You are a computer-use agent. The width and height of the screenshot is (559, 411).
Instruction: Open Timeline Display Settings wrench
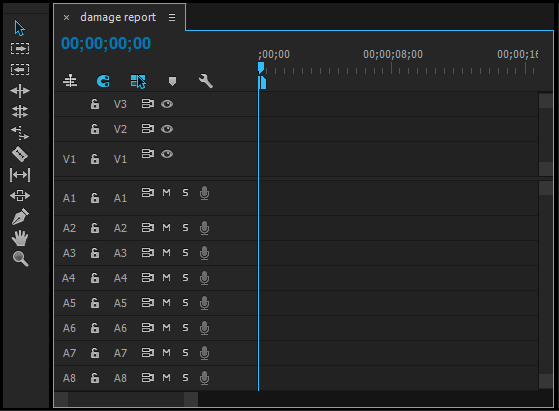206,81
